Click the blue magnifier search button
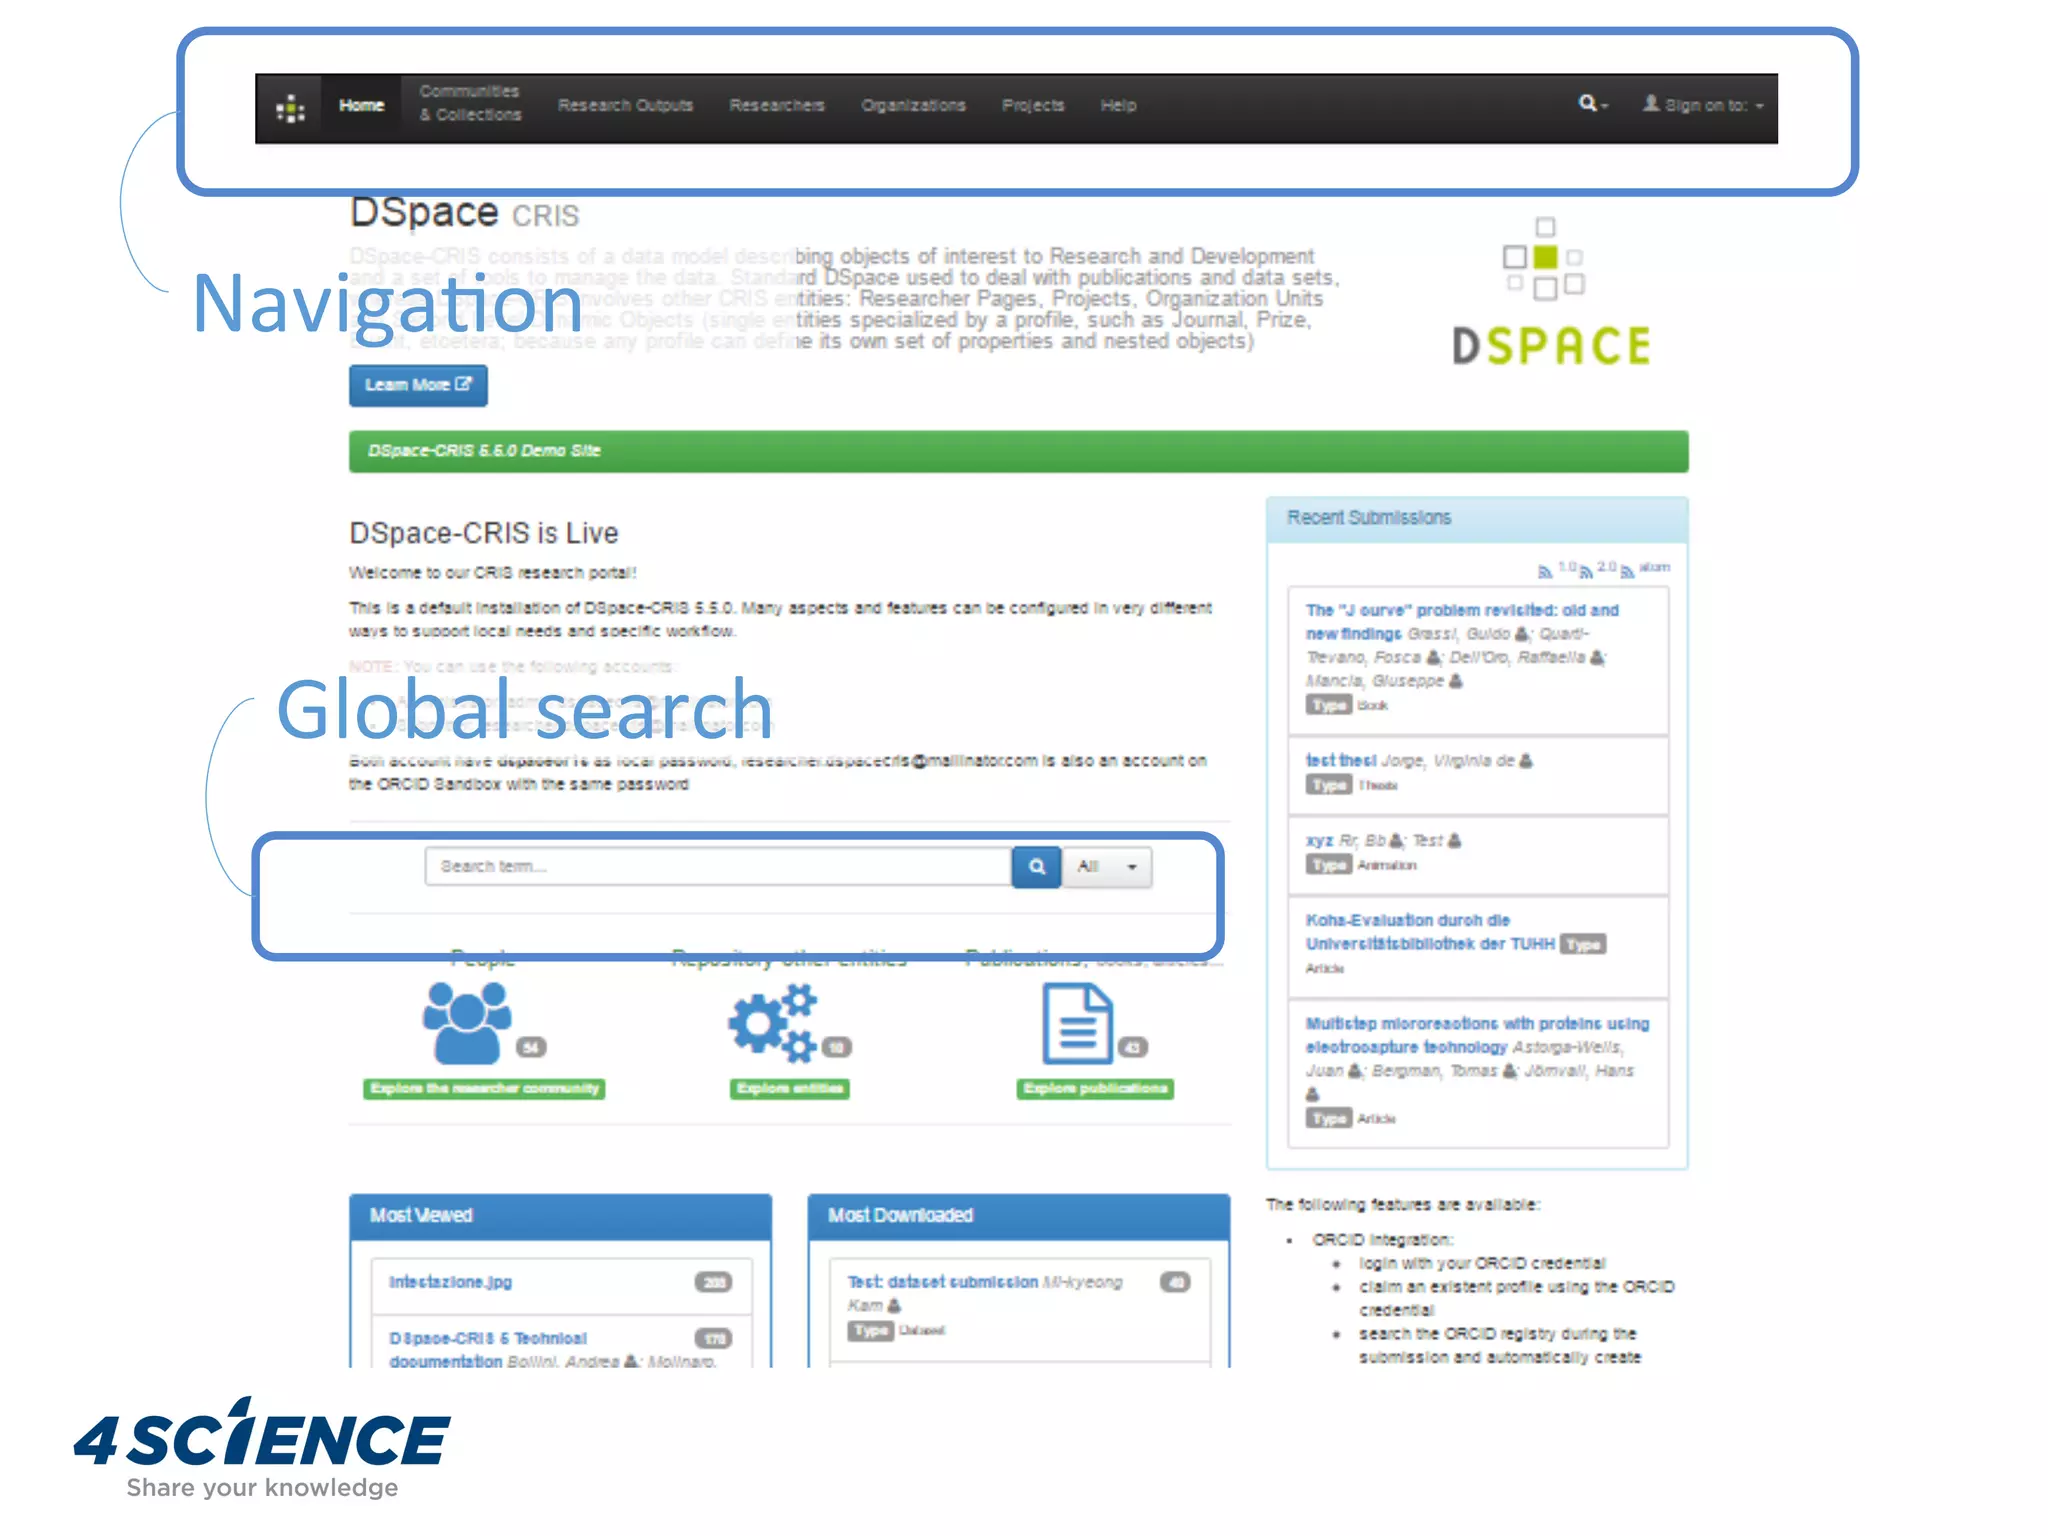Screen dimensions: 2048x1536 [x=1037, y=866]
